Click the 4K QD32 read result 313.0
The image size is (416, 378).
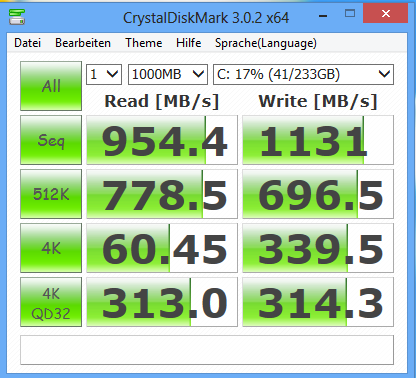click(x=162, y=302)
